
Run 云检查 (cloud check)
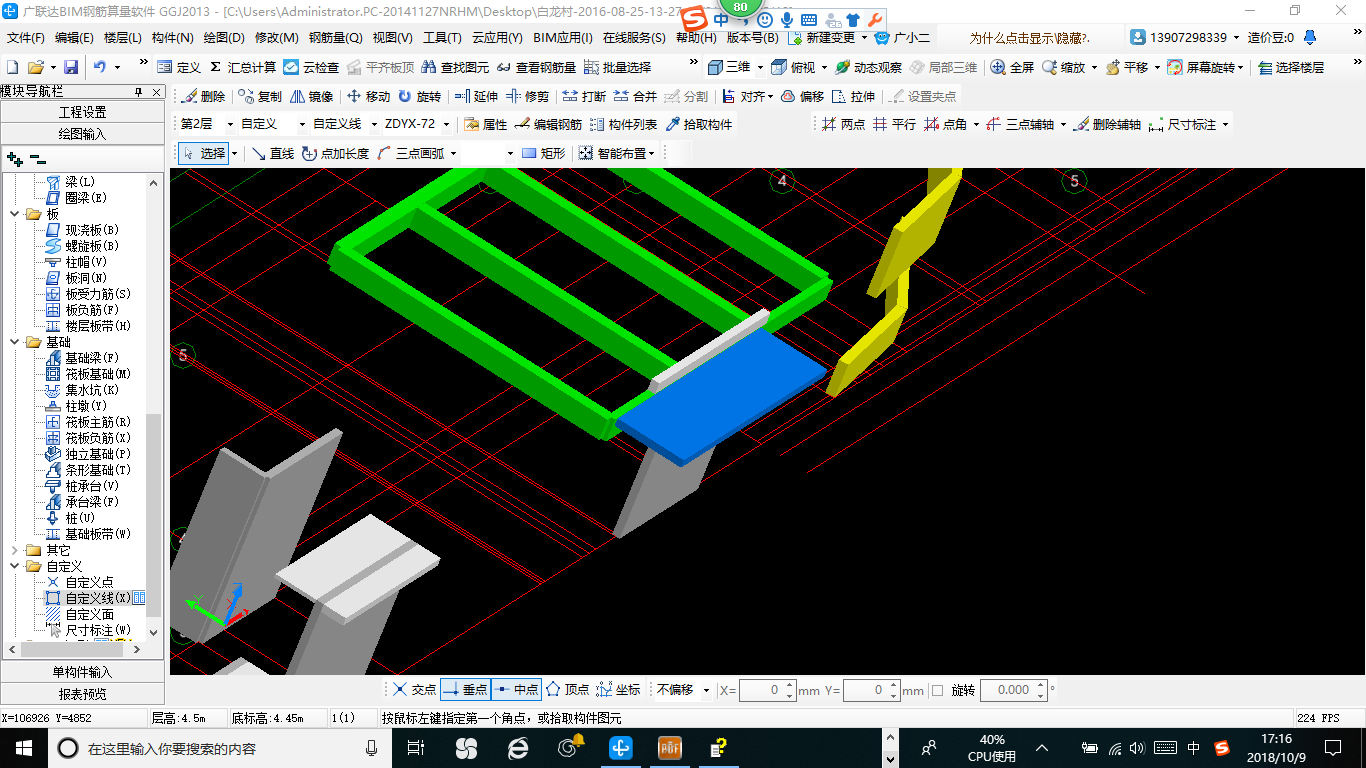tap(311, 67)
